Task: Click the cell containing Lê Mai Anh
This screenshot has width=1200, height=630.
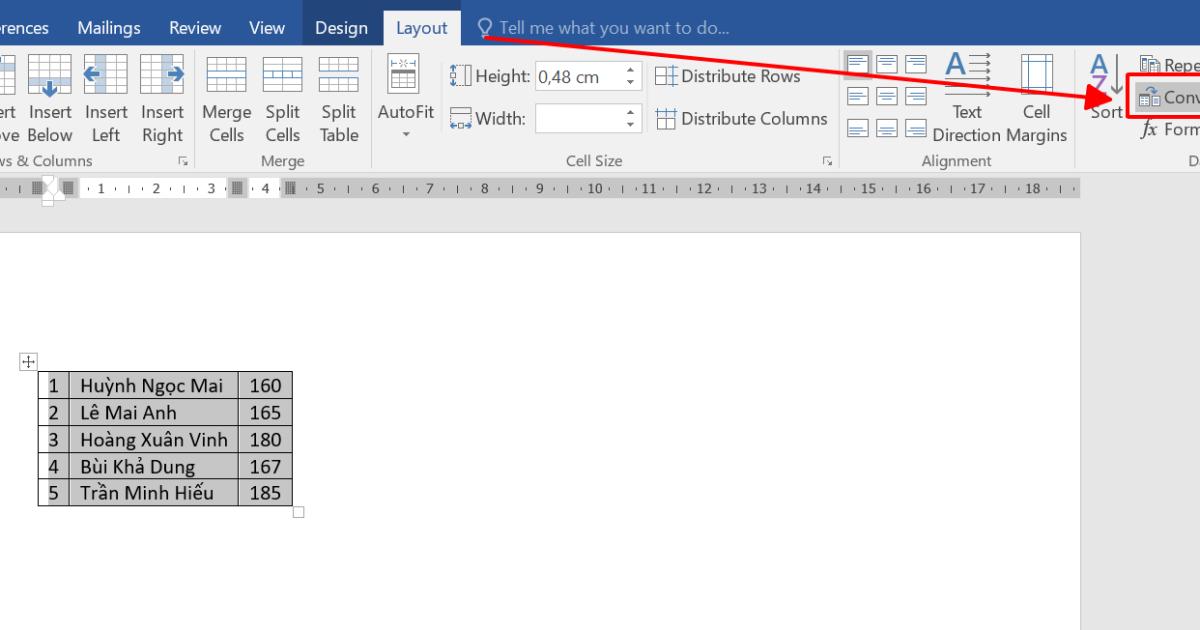Action: pos(153,412)
